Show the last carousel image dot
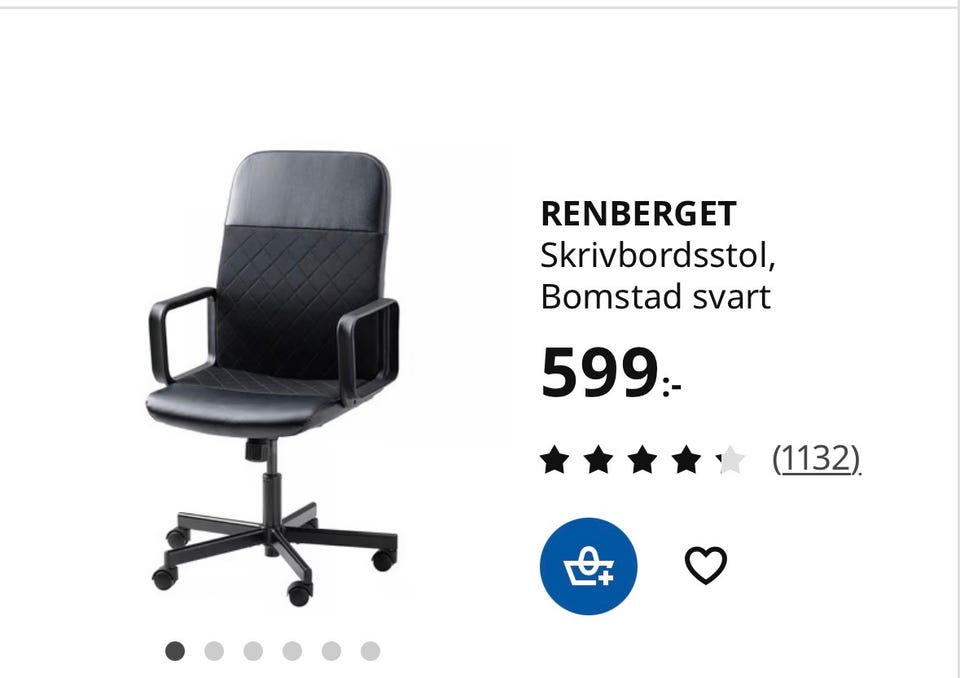Image resolution: width=960 pixels, height=678 pixels. [x=370, y=651]
